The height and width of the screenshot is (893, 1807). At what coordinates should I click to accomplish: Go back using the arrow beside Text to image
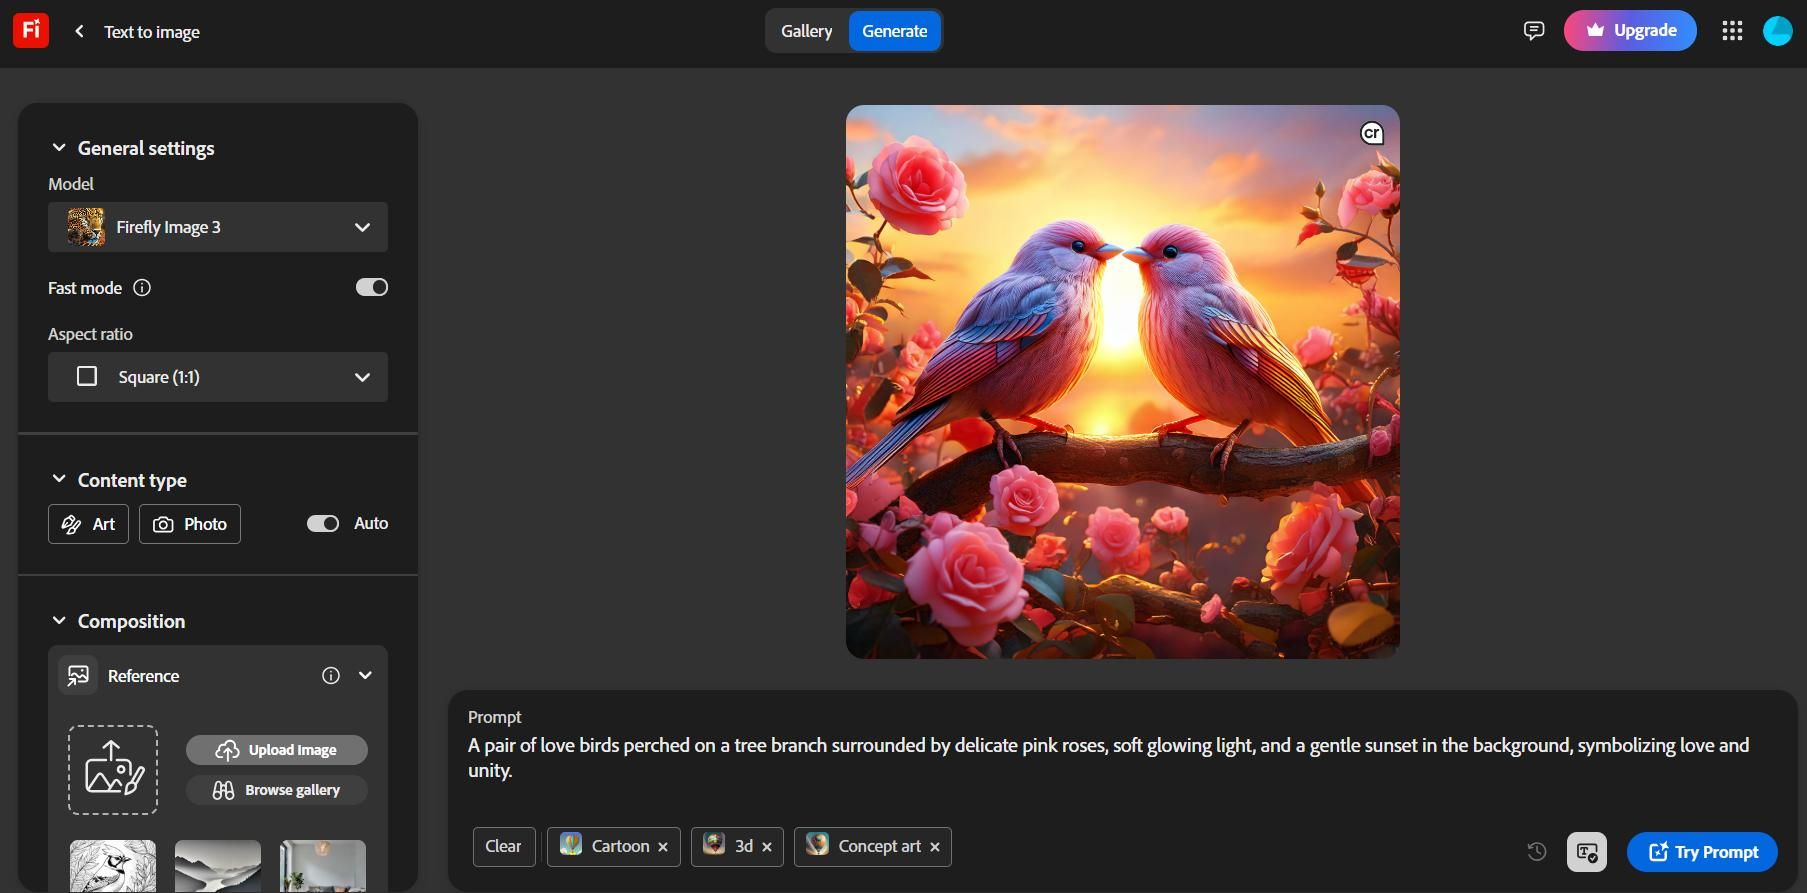pos(79,31)
